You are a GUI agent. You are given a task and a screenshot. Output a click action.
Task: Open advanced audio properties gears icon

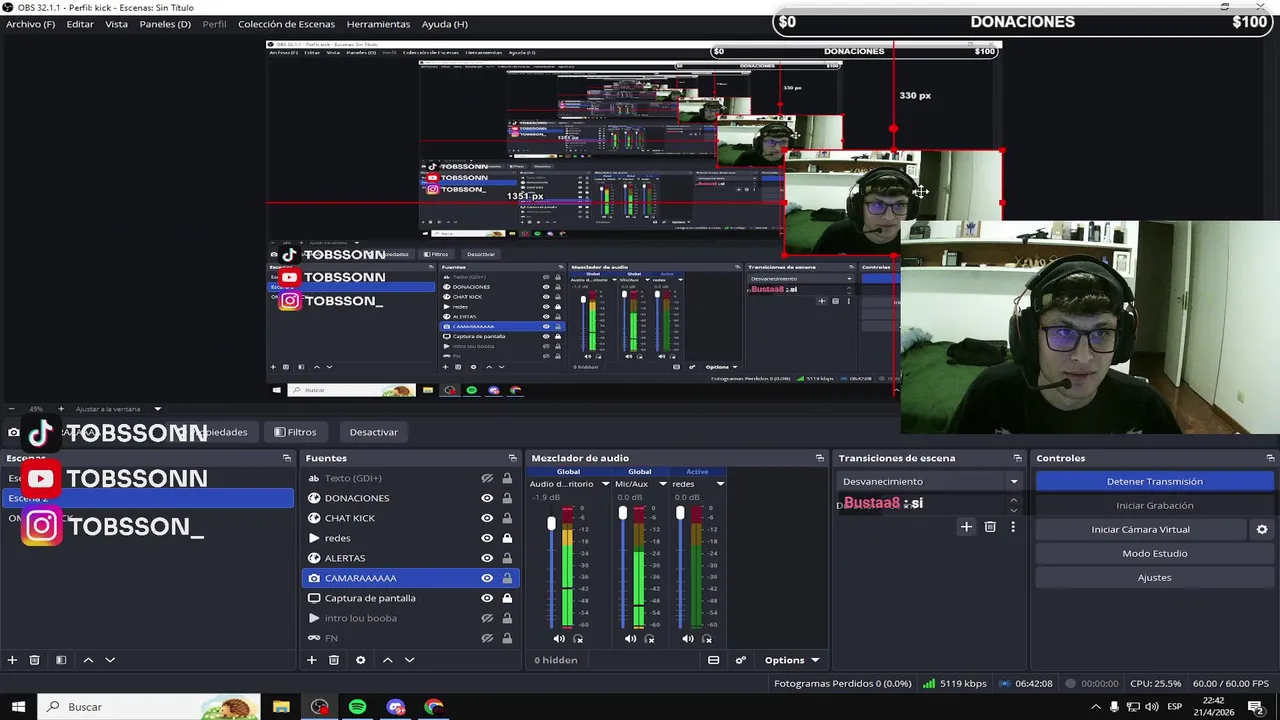(741, 660)
